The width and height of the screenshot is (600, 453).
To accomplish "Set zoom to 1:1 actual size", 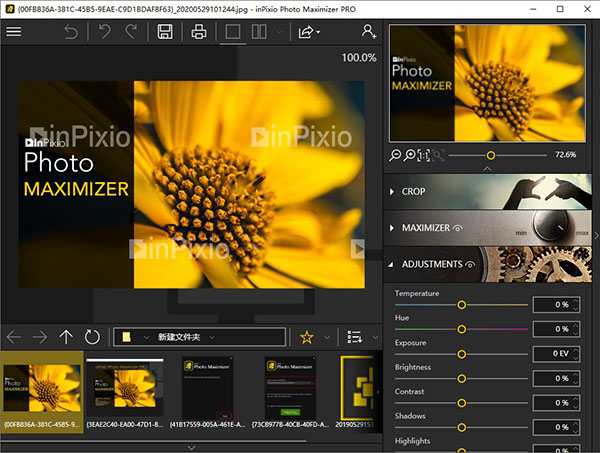I will [424, 155].
